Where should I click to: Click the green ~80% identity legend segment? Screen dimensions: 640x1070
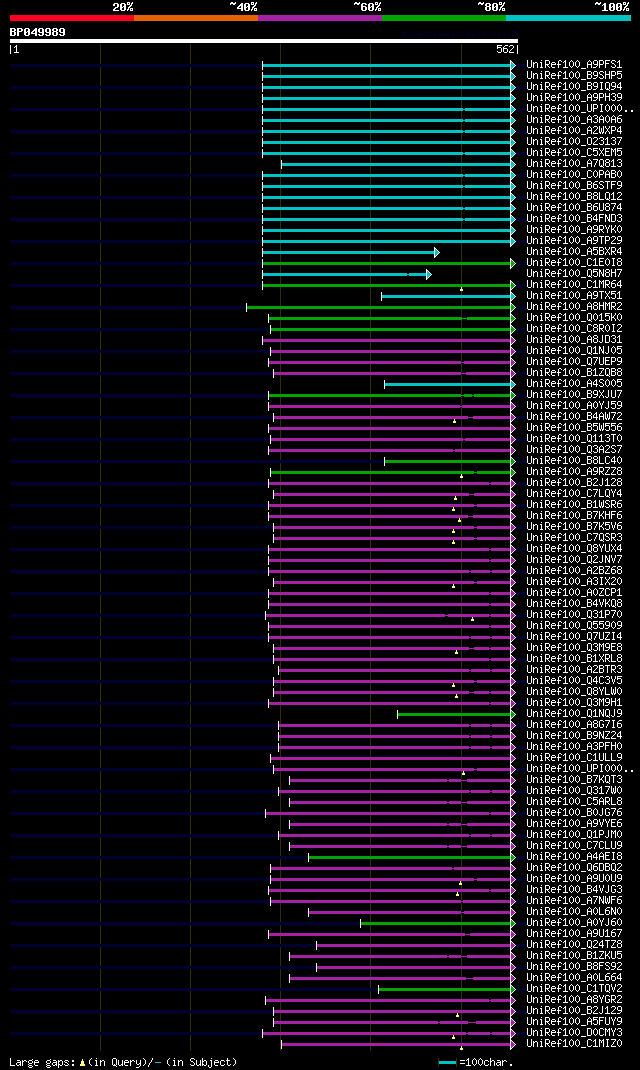point(443,17)
